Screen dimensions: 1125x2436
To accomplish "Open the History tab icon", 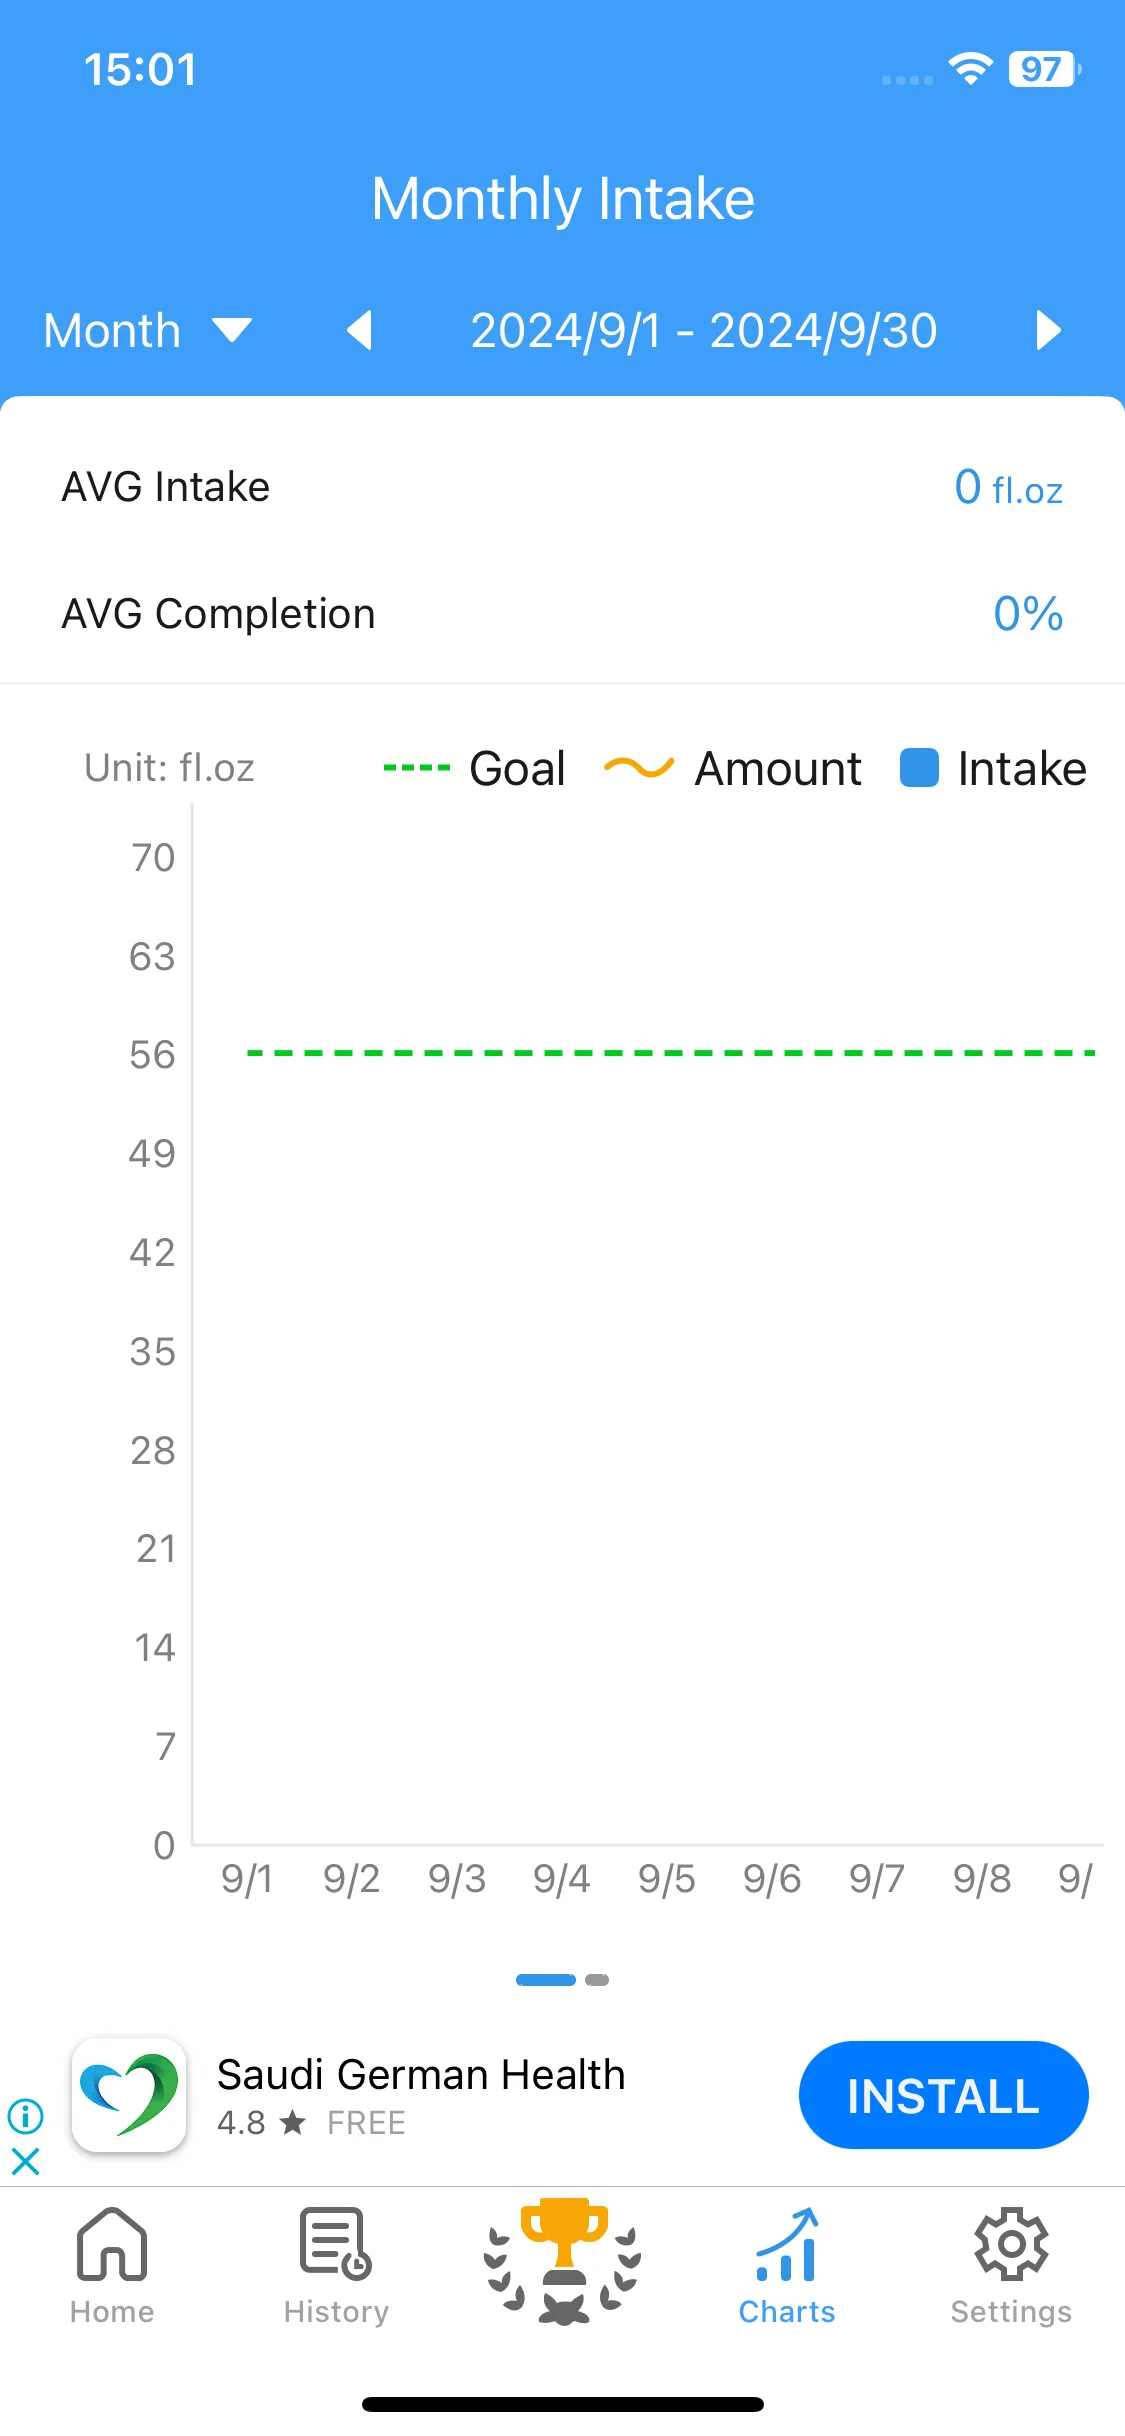I will tap(335, 2244).
